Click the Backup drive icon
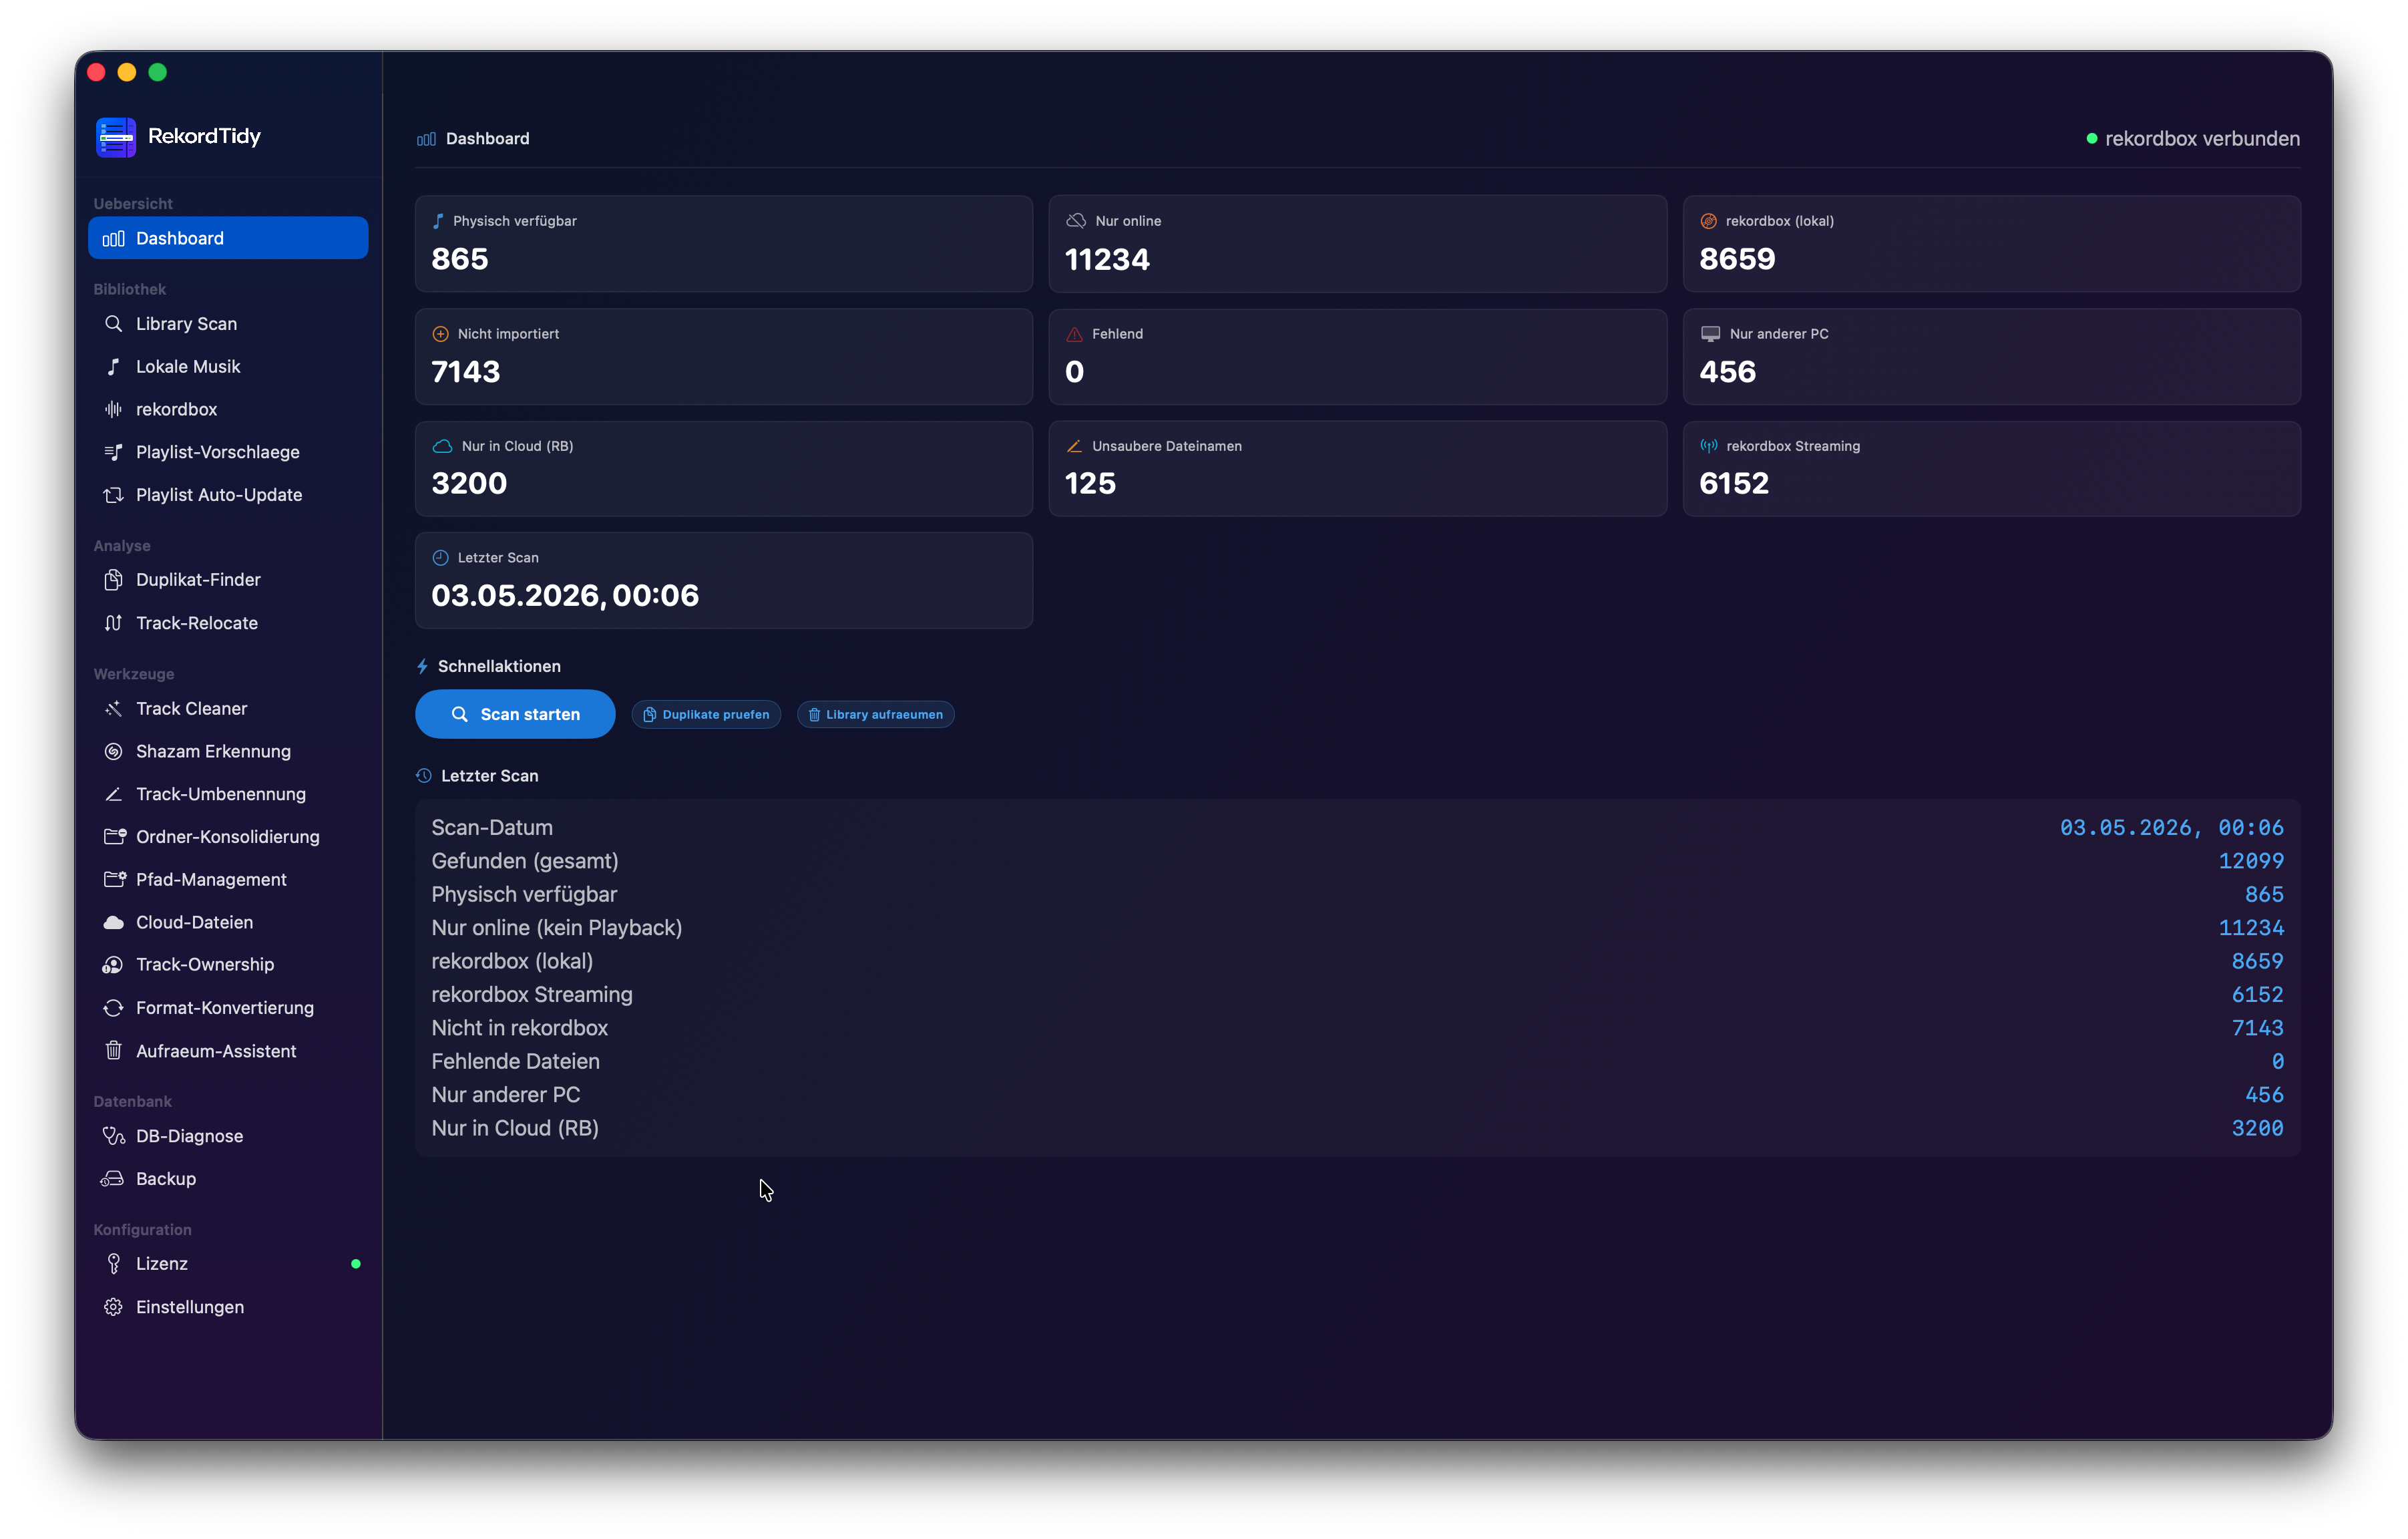 (113, 1179)
